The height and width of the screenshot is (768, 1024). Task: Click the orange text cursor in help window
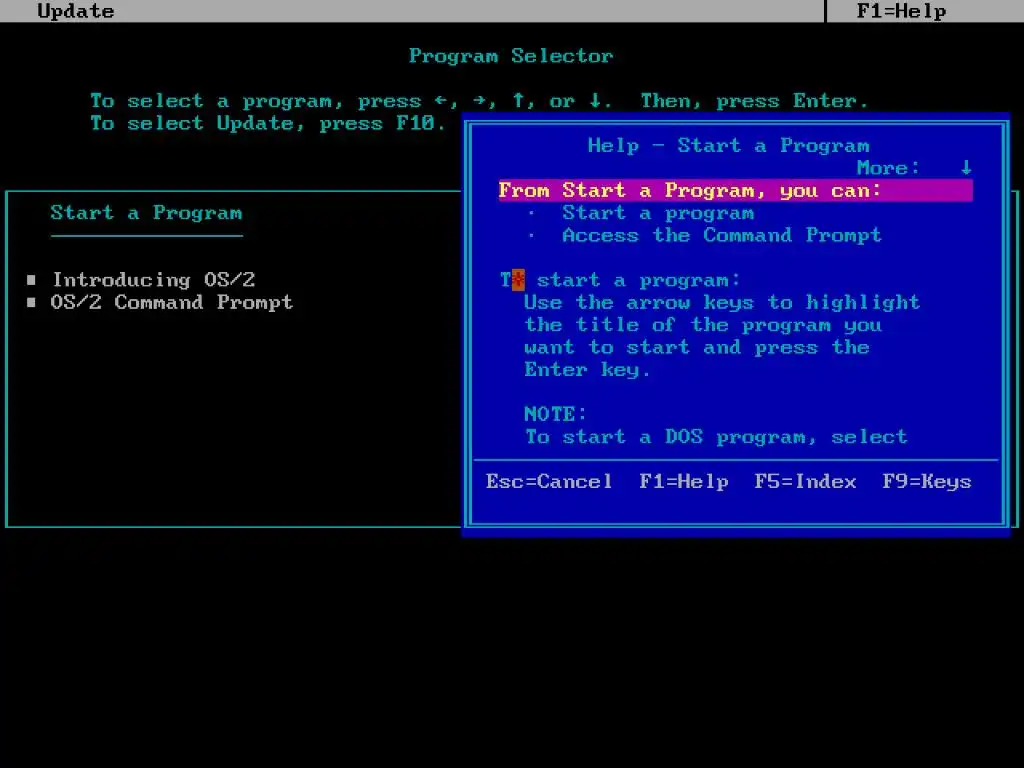[518, 280]
